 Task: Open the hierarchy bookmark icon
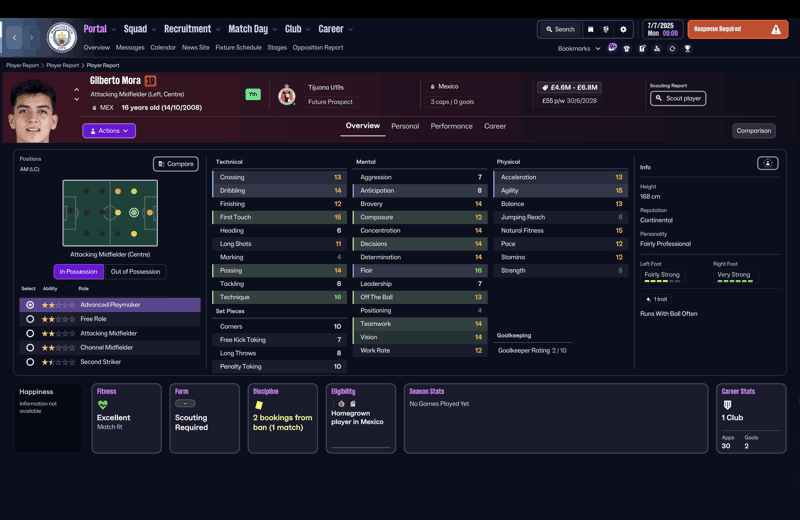pos(657,48)
